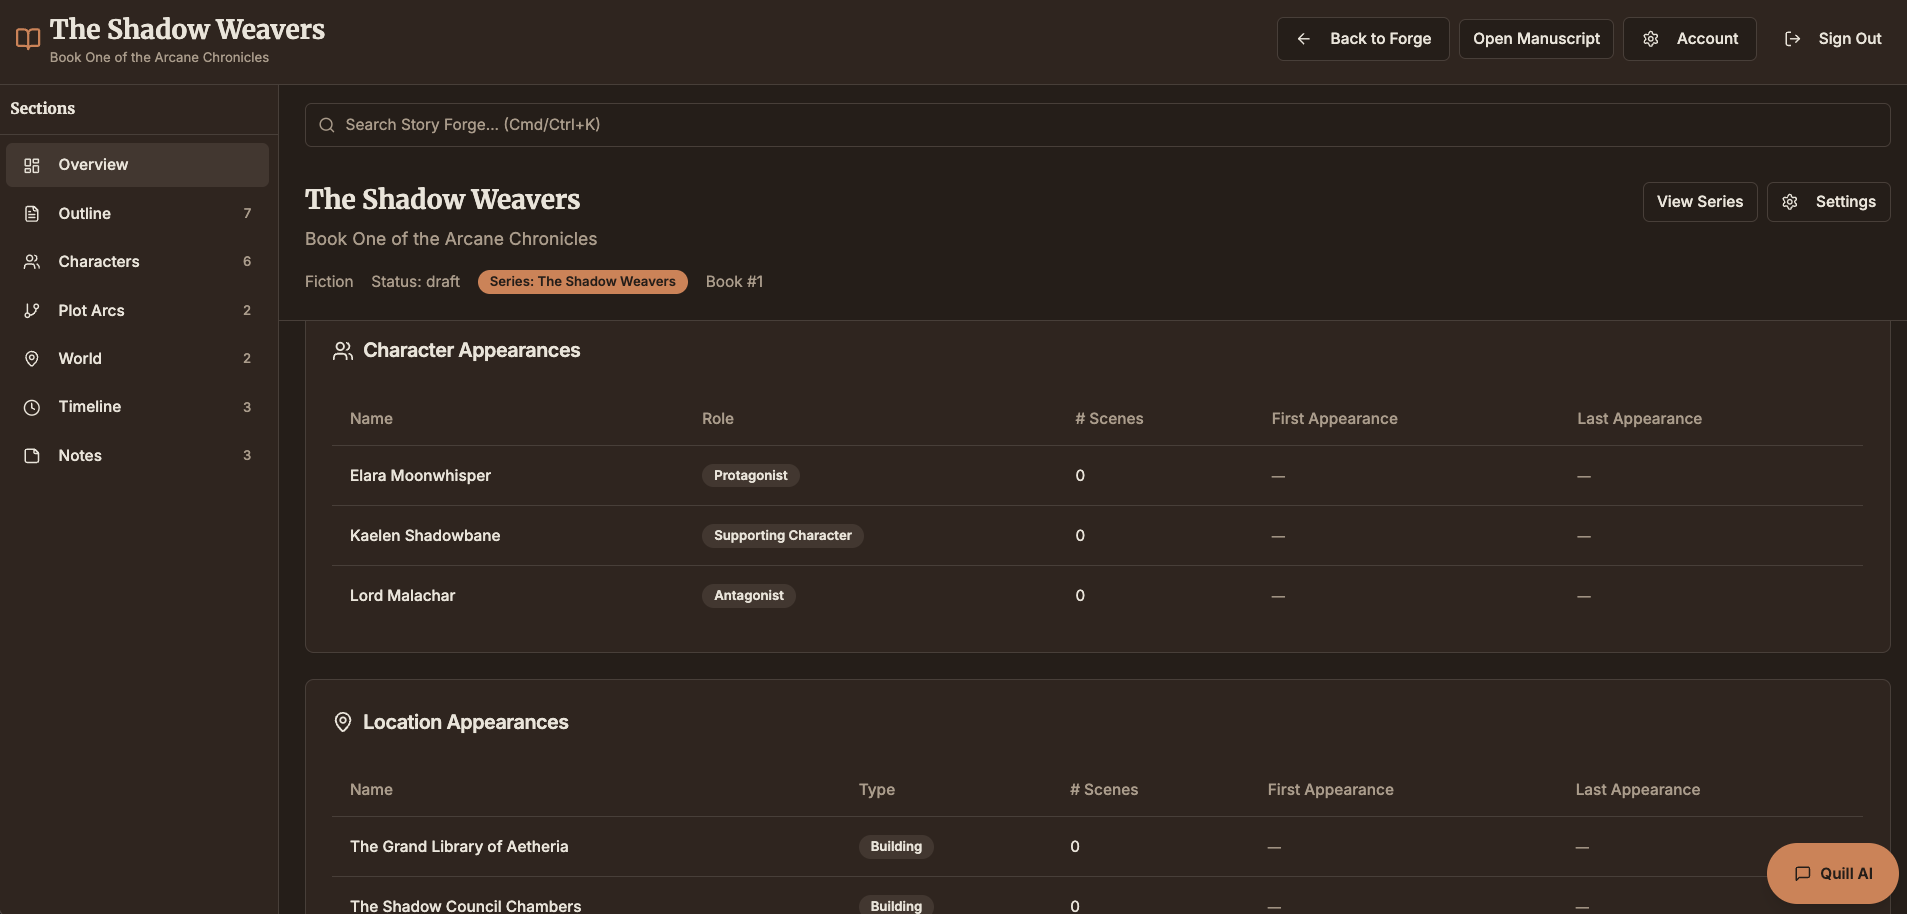
Task: Click the Protagonist role badge
Action: coord(751,476)
